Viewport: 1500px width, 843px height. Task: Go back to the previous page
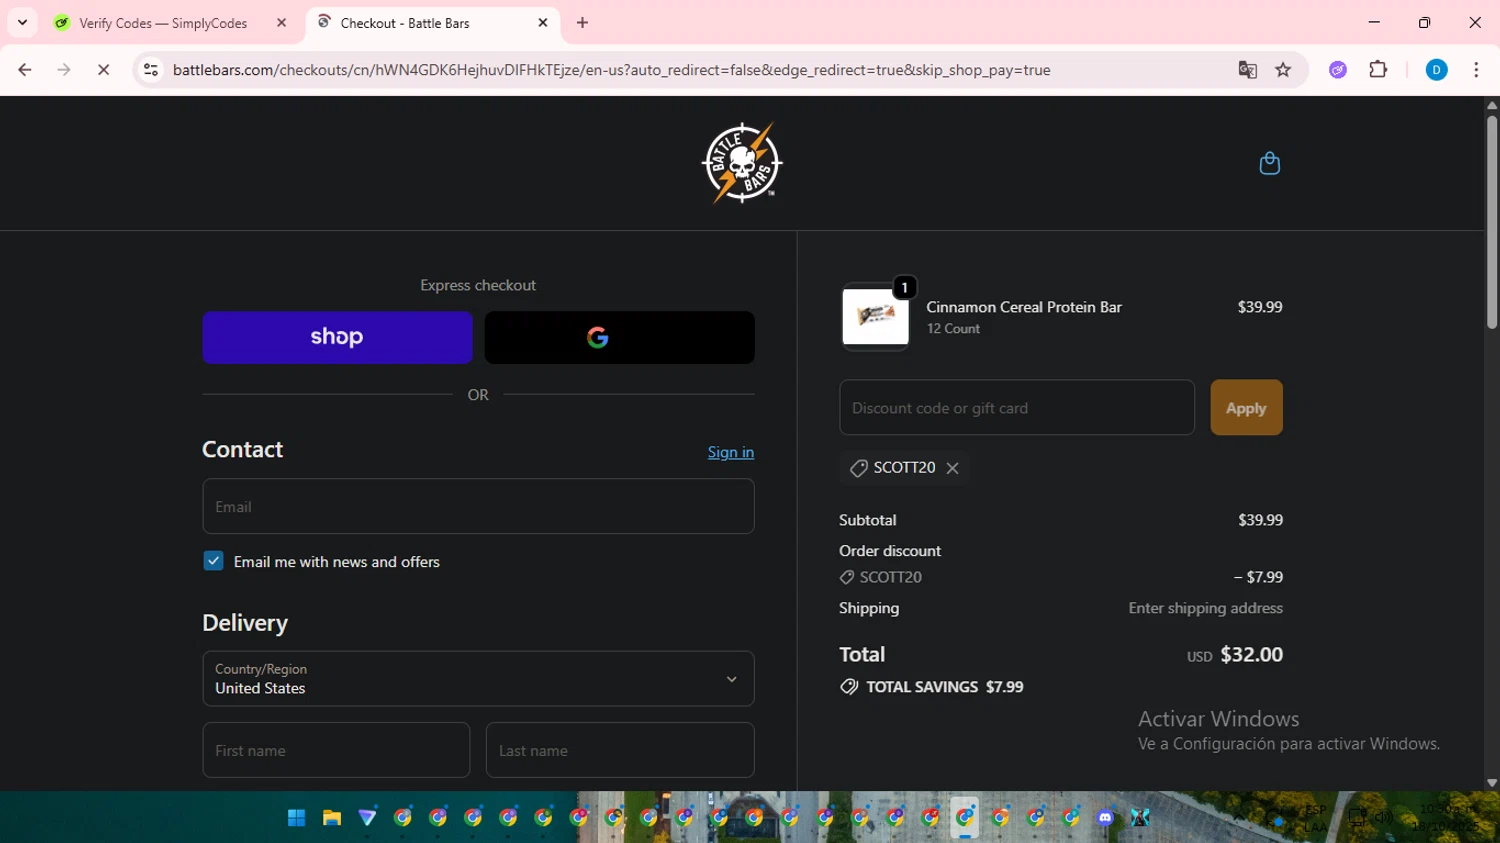(x=25, y=70)
